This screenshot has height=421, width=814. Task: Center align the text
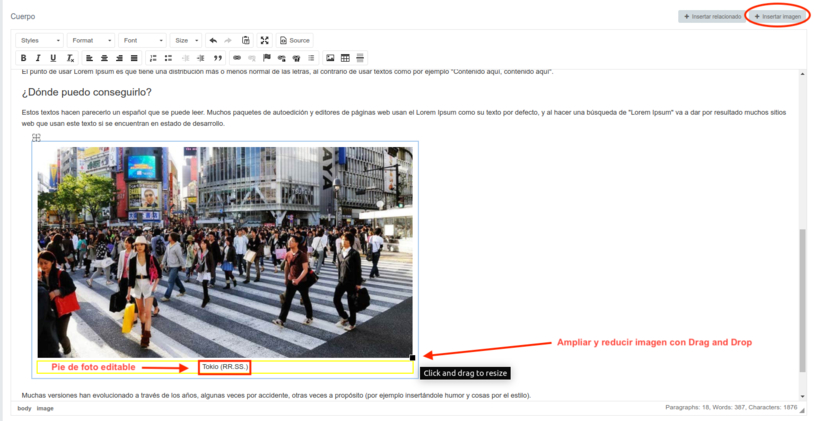point(104,58)
